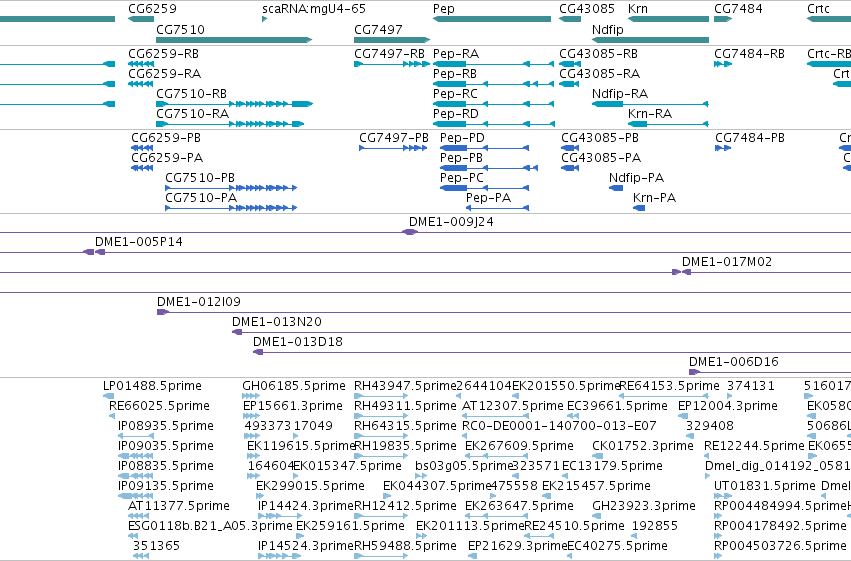Click the Pep-PD protein label
Image resolution: width=851 pixels, height=561 pixels.
462,138
